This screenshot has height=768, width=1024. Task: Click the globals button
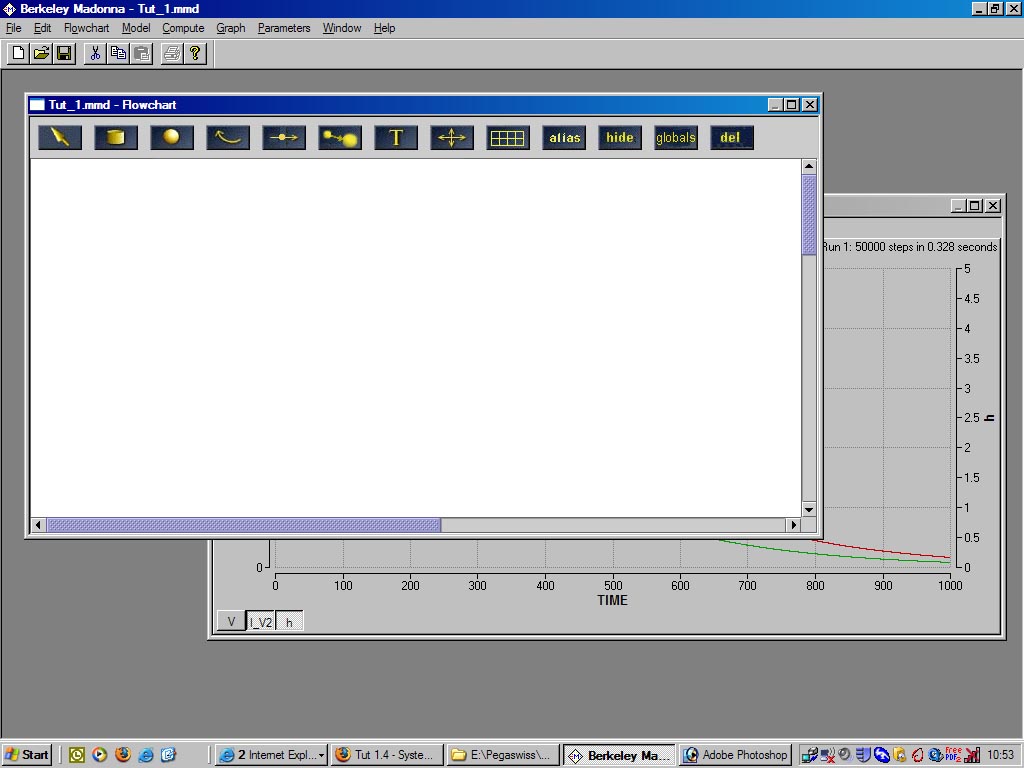pyautogui.click(x=676, y=138)
